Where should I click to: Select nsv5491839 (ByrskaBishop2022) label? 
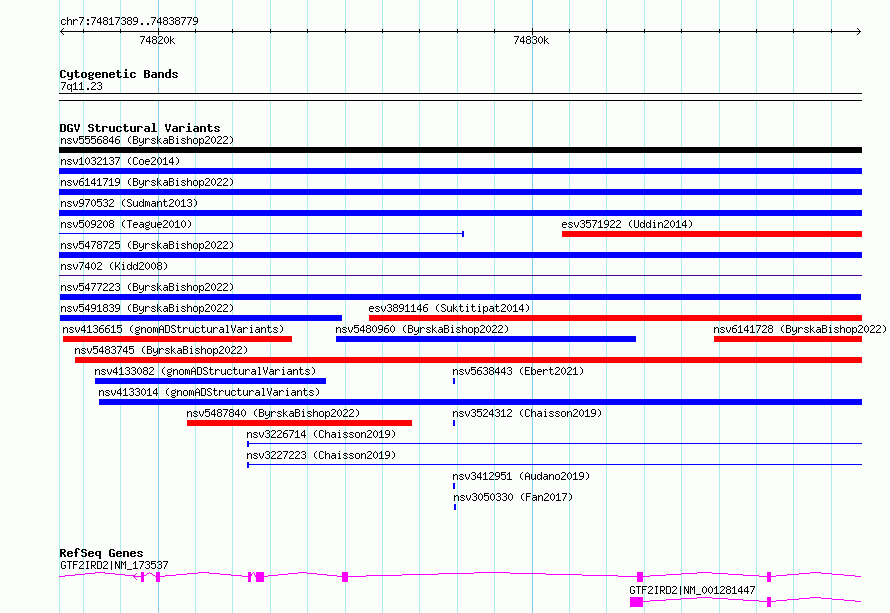click(x=147, y=308)
